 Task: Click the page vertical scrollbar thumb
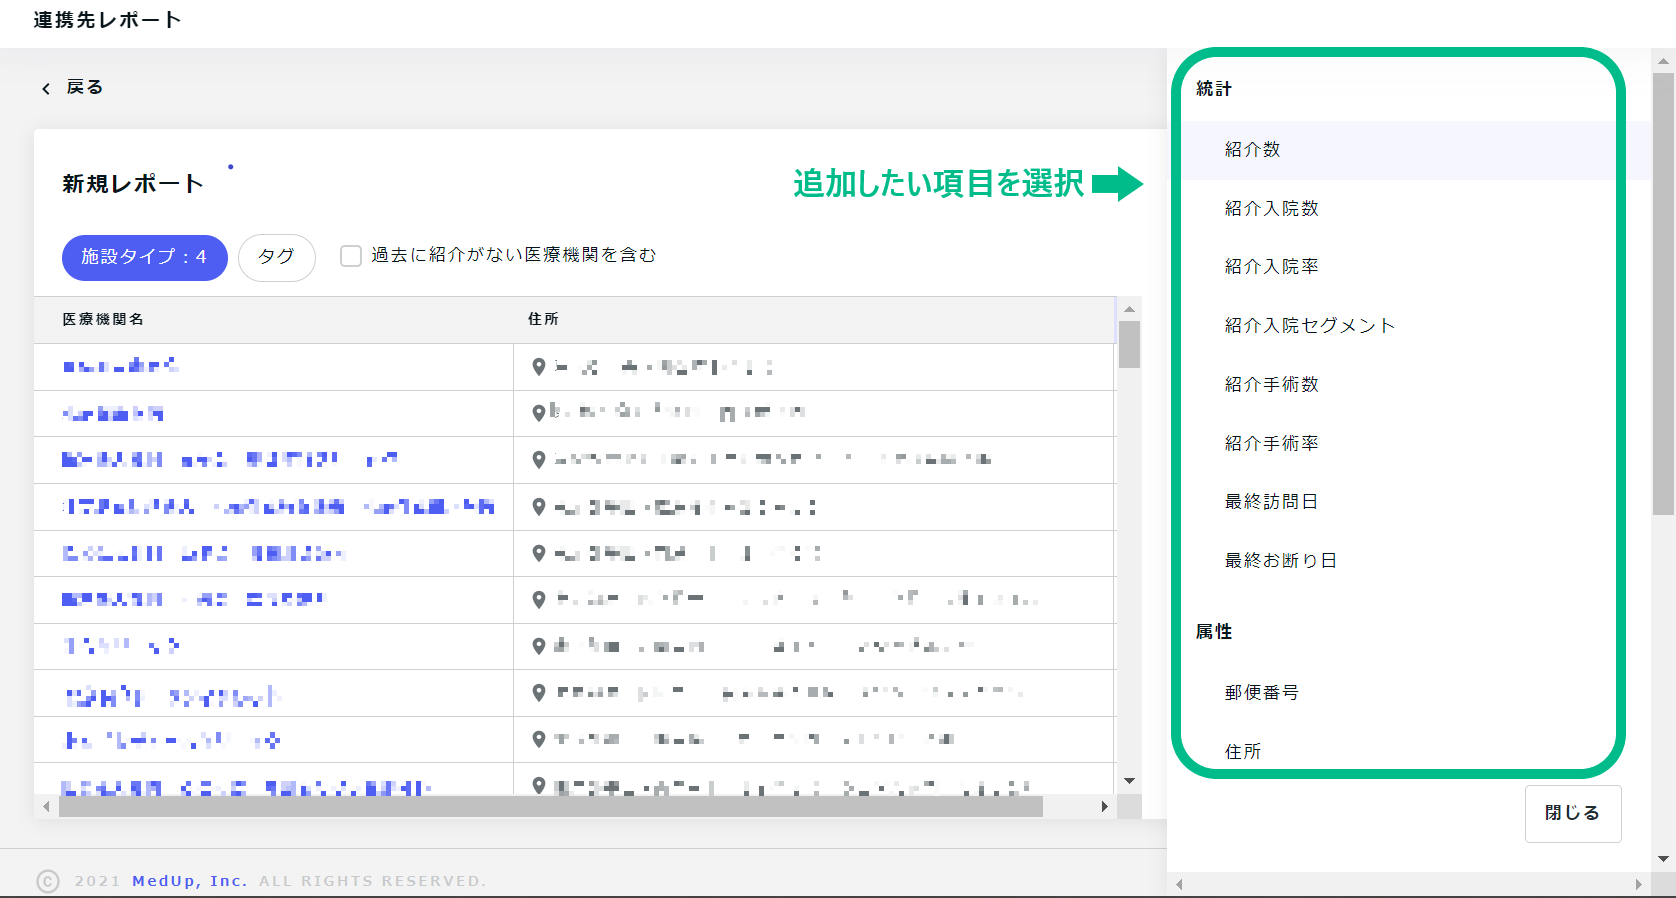pyautogui.click(x=1663, y=294)
